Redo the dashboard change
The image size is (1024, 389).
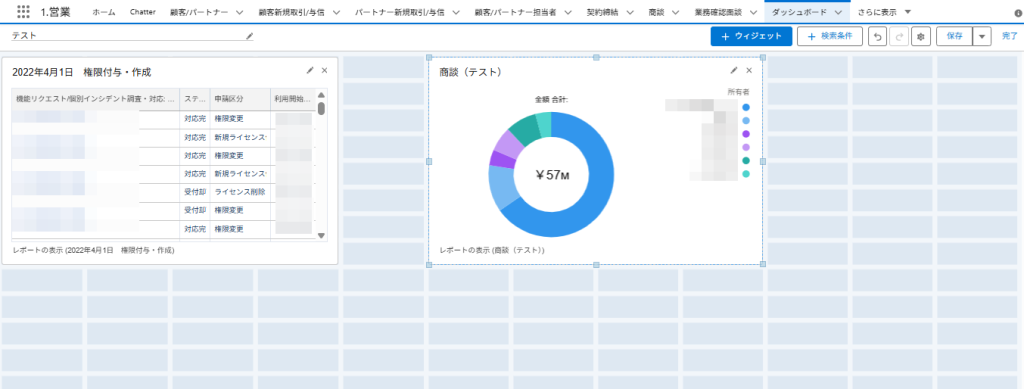click(899, 37)
